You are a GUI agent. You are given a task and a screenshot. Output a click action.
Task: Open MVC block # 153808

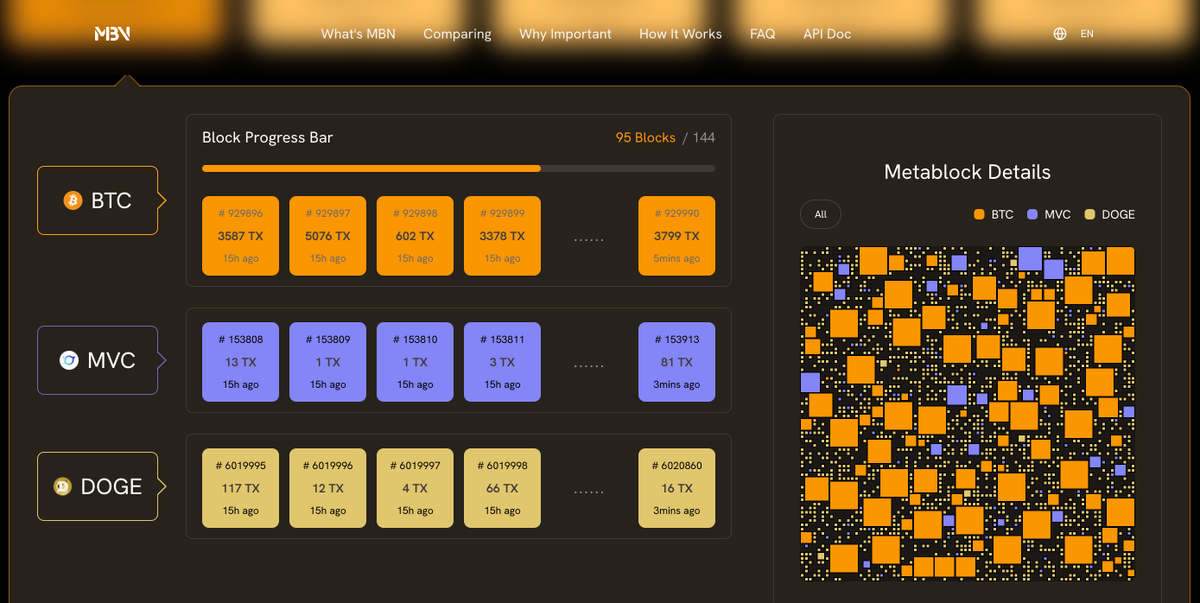click(240, 361)
